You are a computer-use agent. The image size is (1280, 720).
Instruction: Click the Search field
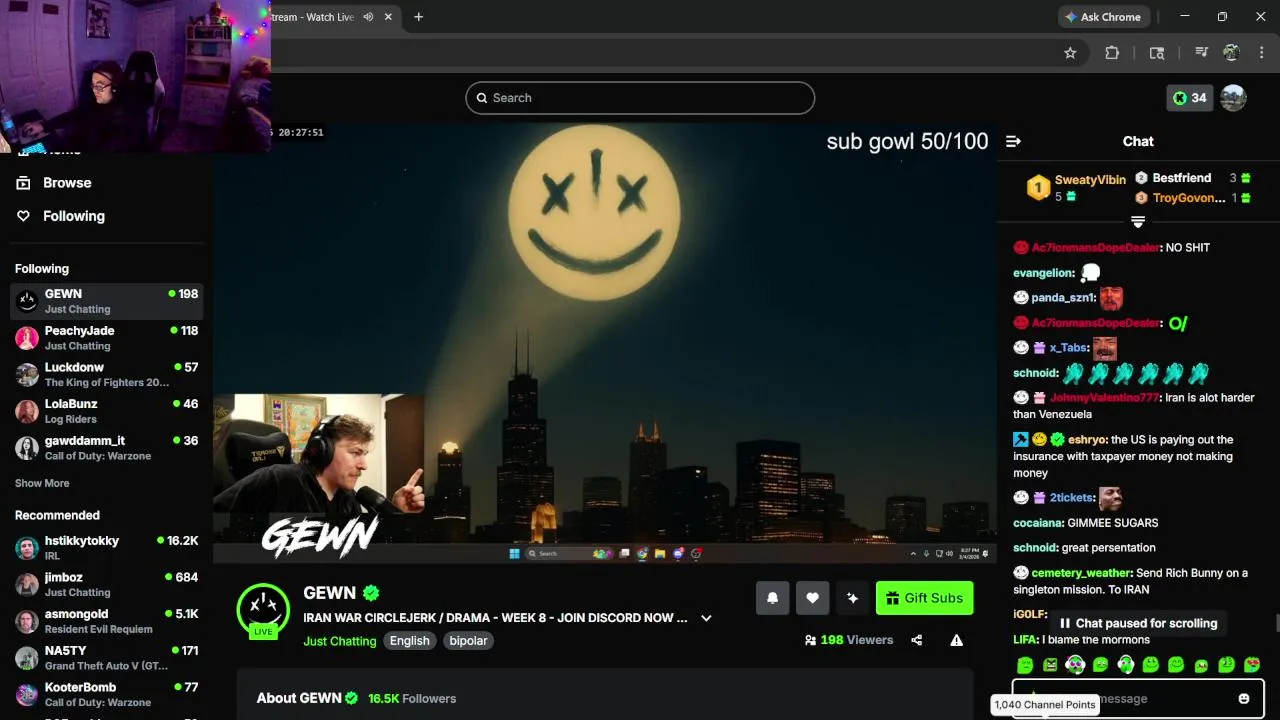coord(640,98)
